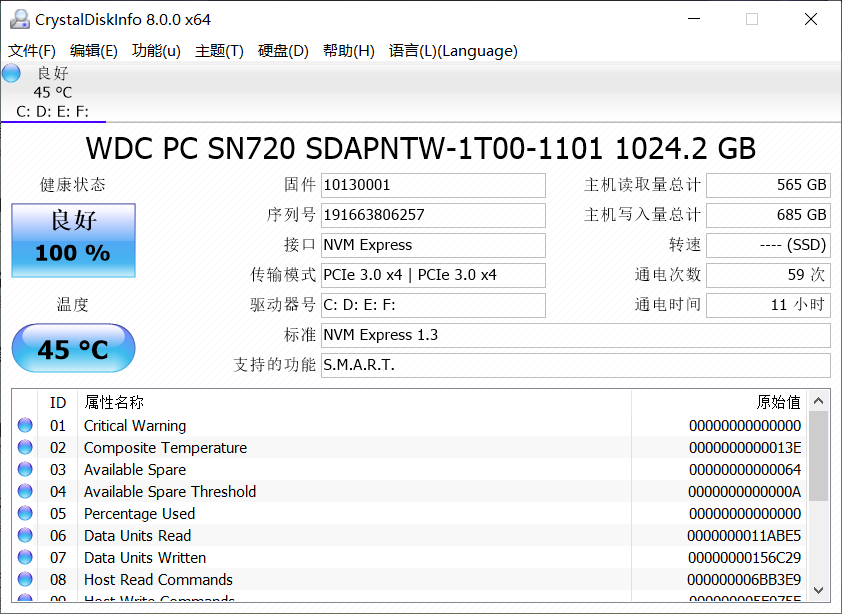Select the Percentage Used attribute name
Screen dimensions: 842x614
pos(140,514)
